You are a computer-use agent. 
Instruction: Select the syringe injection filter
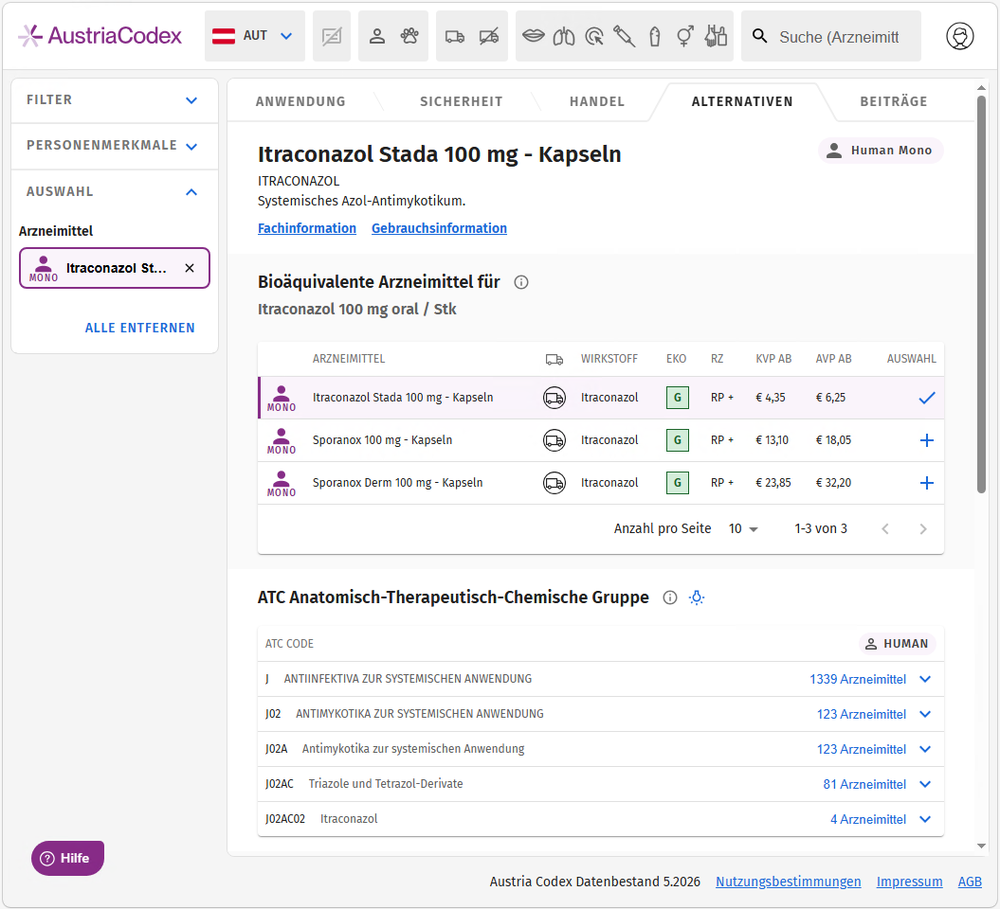tap(624, 36)
